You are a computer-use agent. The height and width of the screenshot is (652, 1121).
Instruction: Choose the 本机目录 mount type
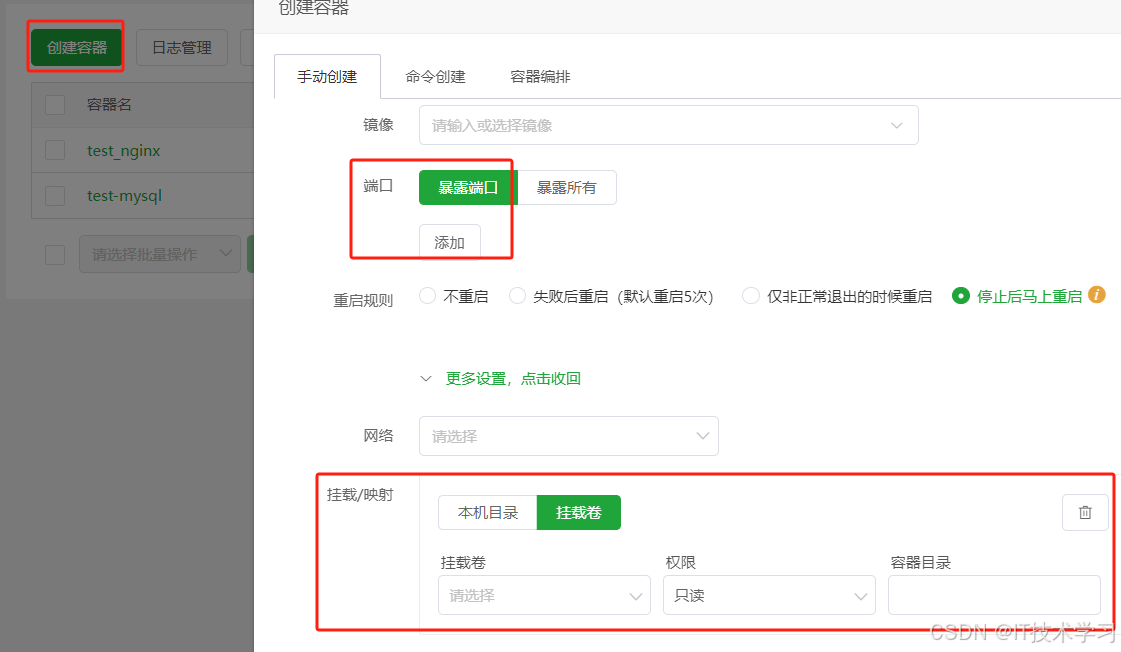(x=488, y=513)
